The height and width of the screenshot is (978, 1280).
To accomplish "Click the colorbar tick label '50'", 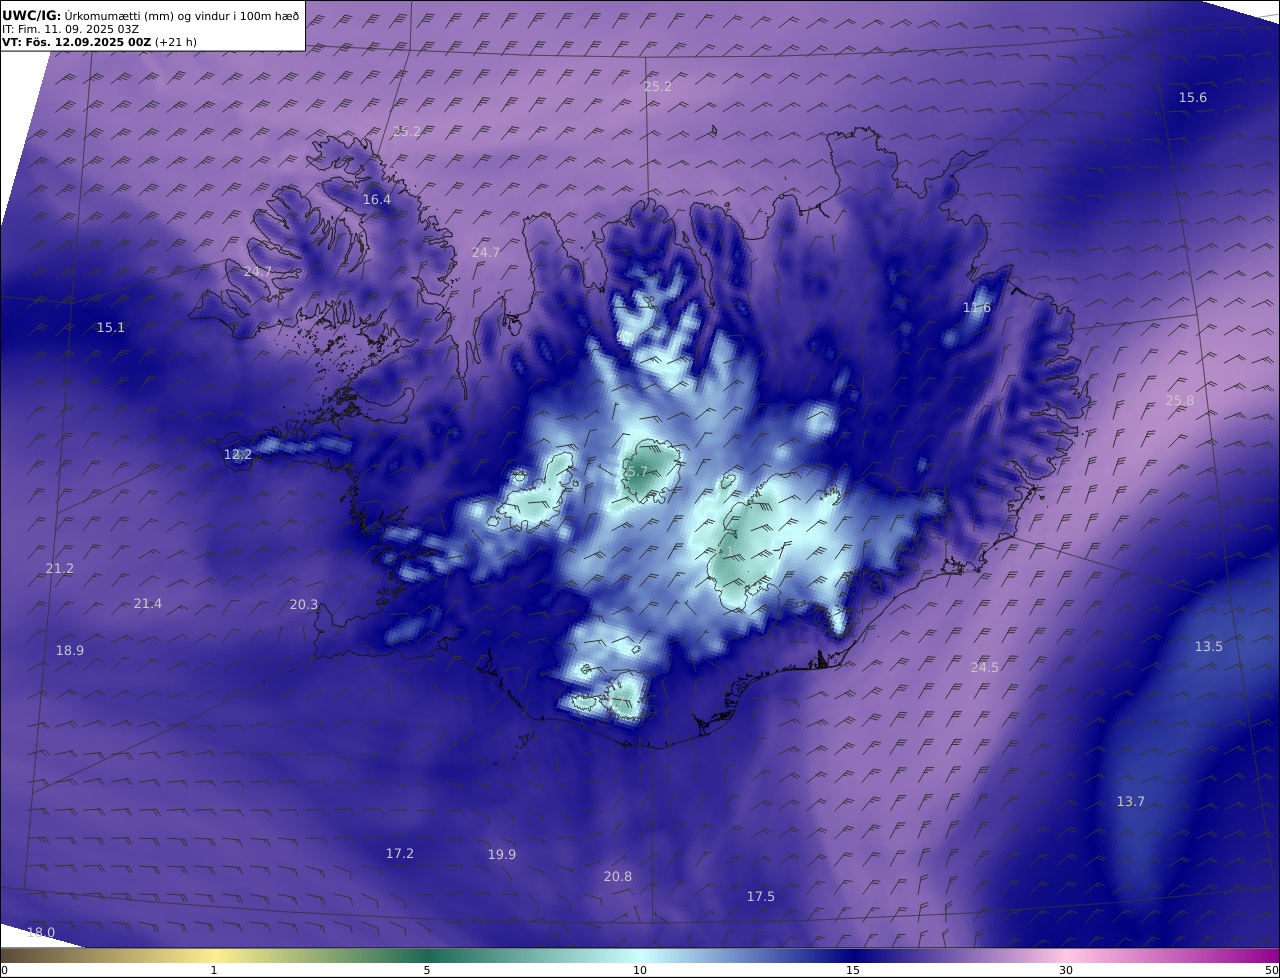I will (1272, 970).
